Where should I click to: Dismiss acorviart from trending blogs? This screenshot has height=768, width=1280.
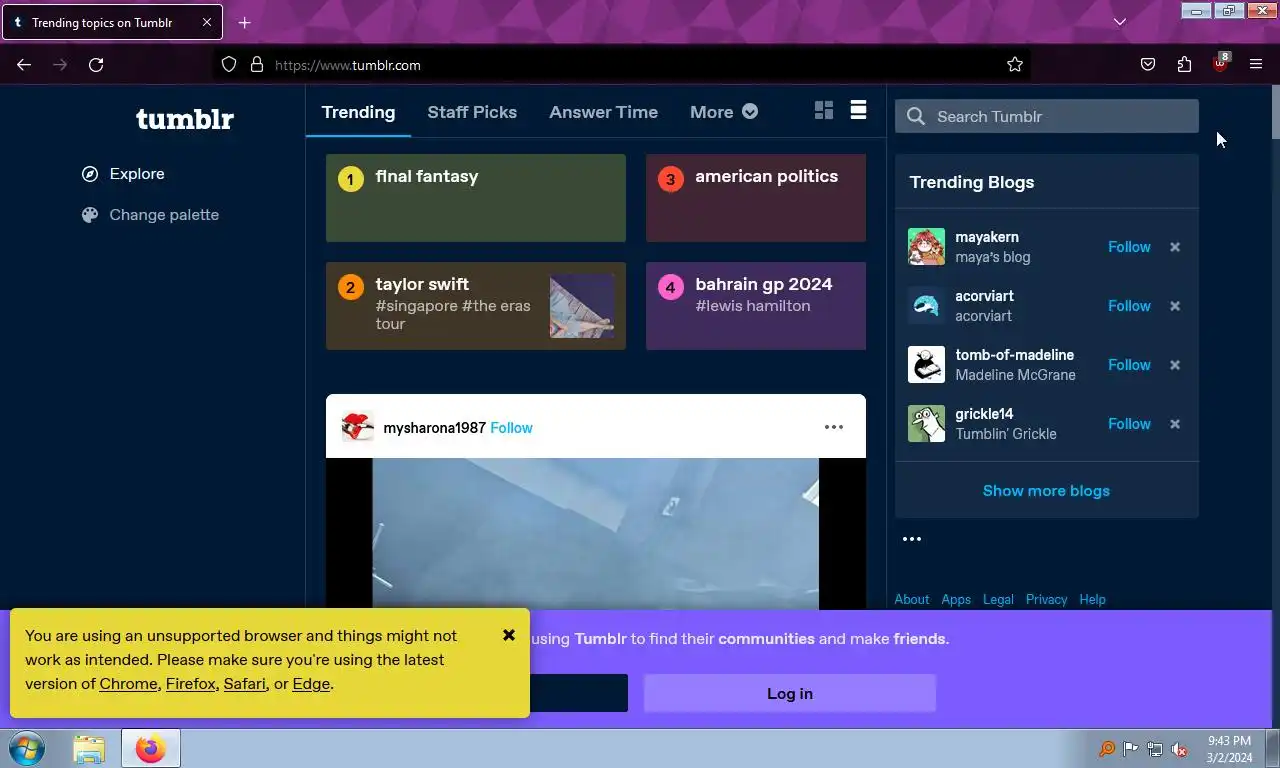click(x=1175, y=306)
